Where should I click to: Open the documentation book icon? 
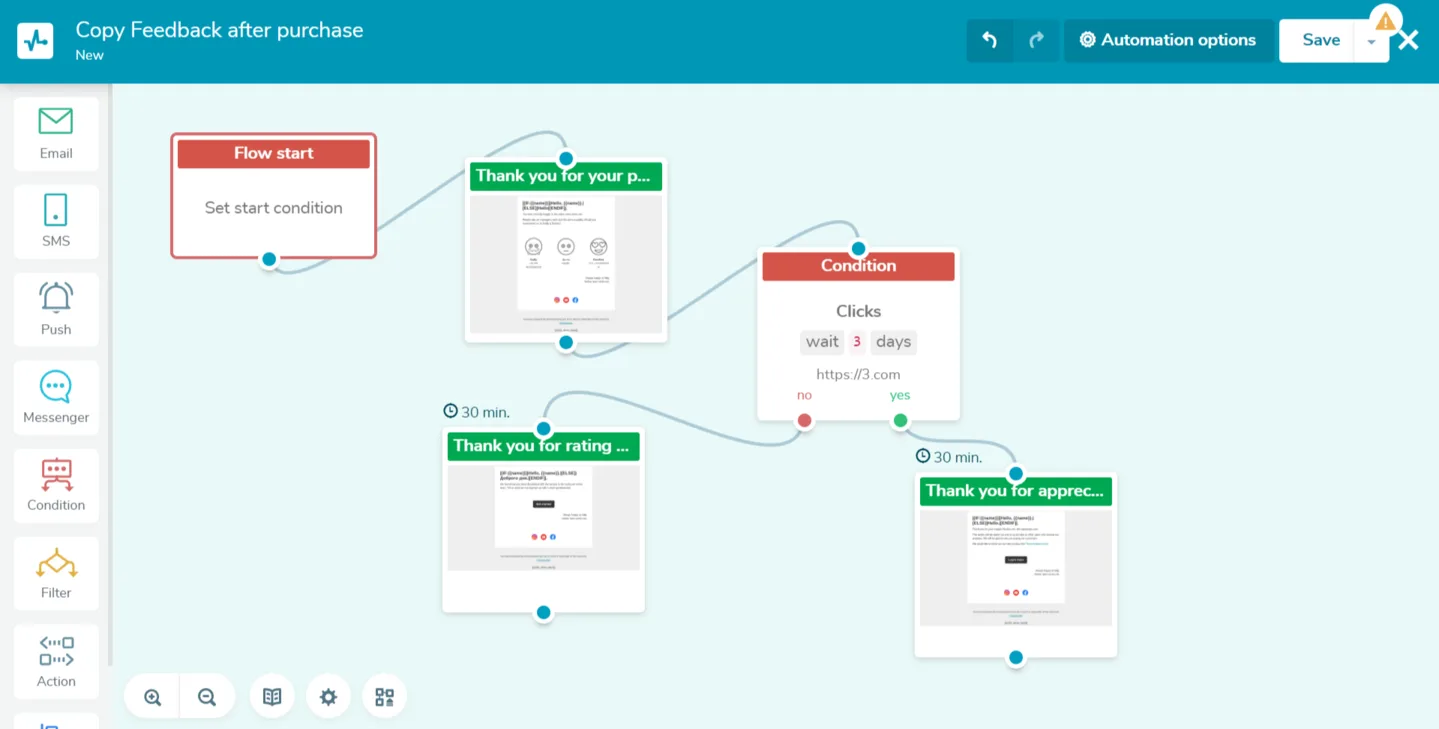tap(272, 696)
